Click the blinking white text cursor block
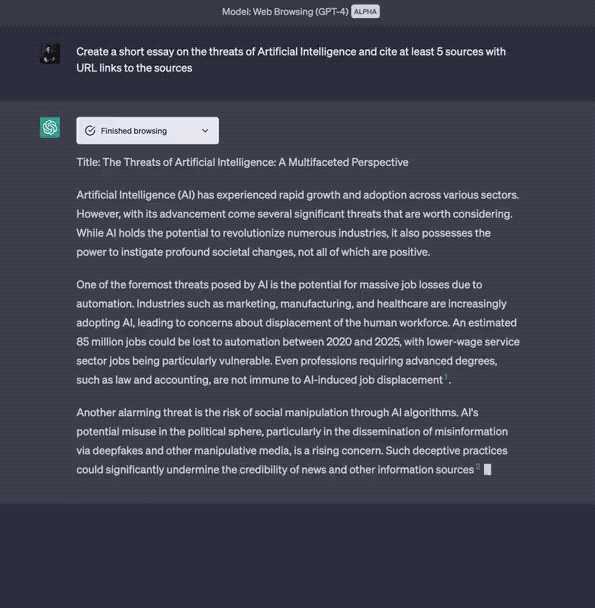The height and width of the screenshot is (608, 595). [x=488, y=470]
